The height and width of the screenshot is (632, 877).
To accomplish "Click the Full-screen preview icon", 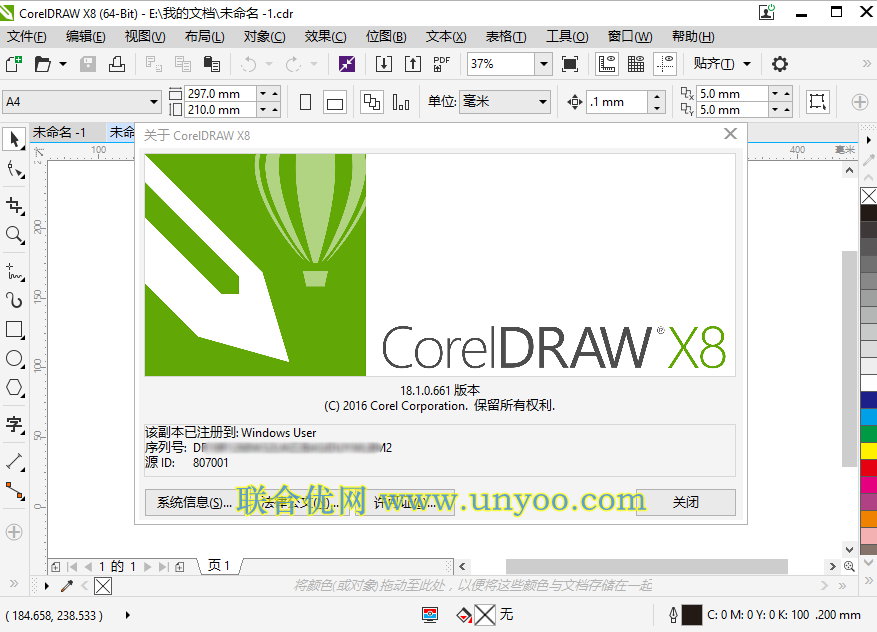I will point(570,64).
